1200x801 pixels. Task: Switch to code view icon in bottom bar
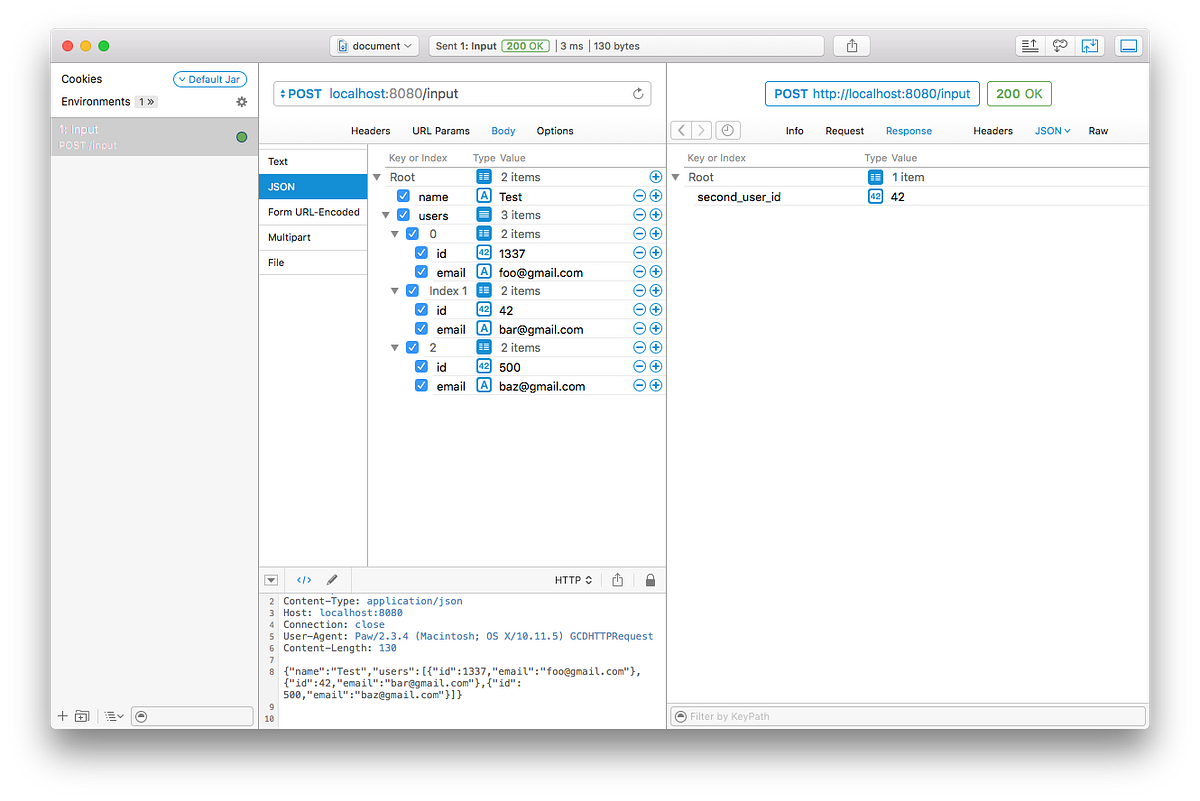pyautogui.click(x=304, y=580)
